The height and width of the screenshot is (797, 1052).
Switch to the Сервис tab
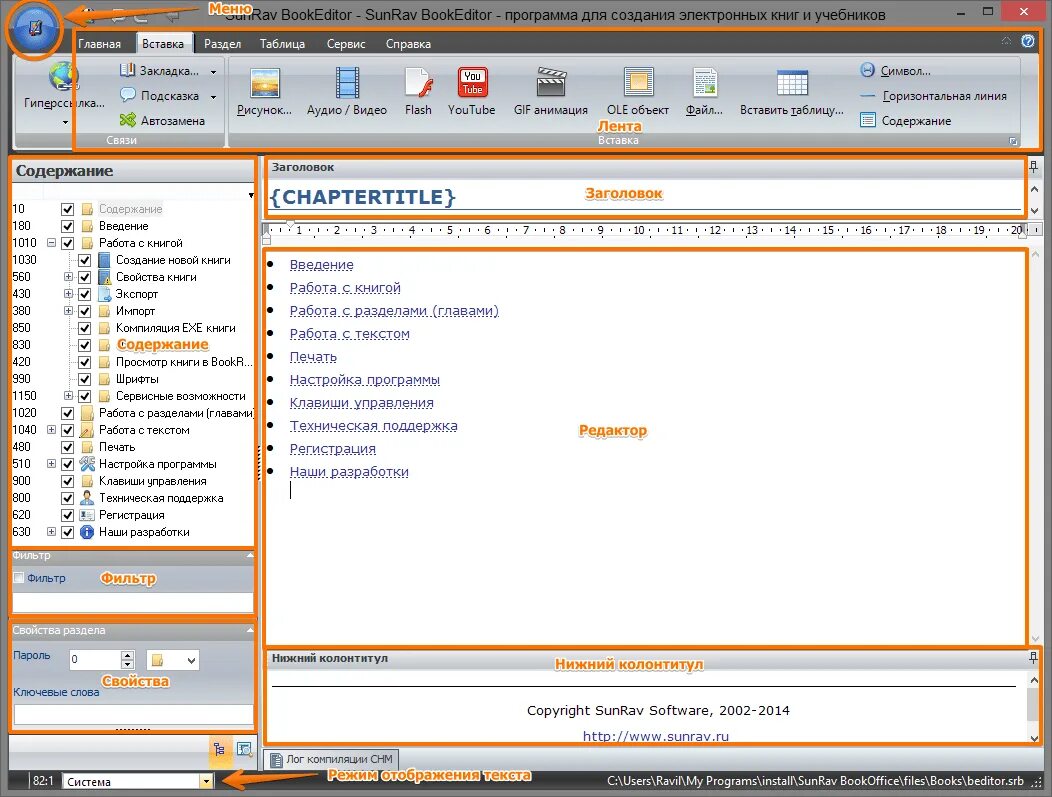pyautogui.click(x=346, y=44)
